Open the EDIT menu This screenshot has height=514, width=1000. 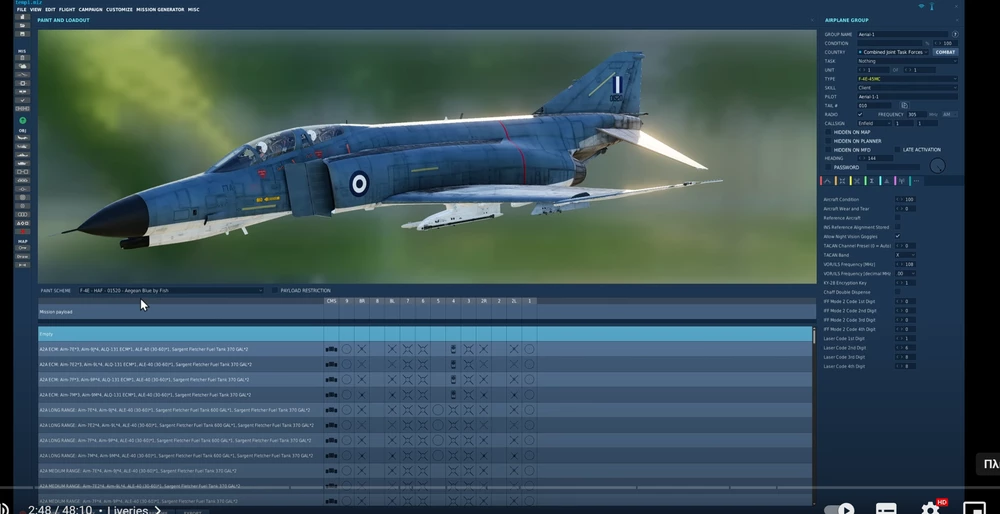(50, 10)
